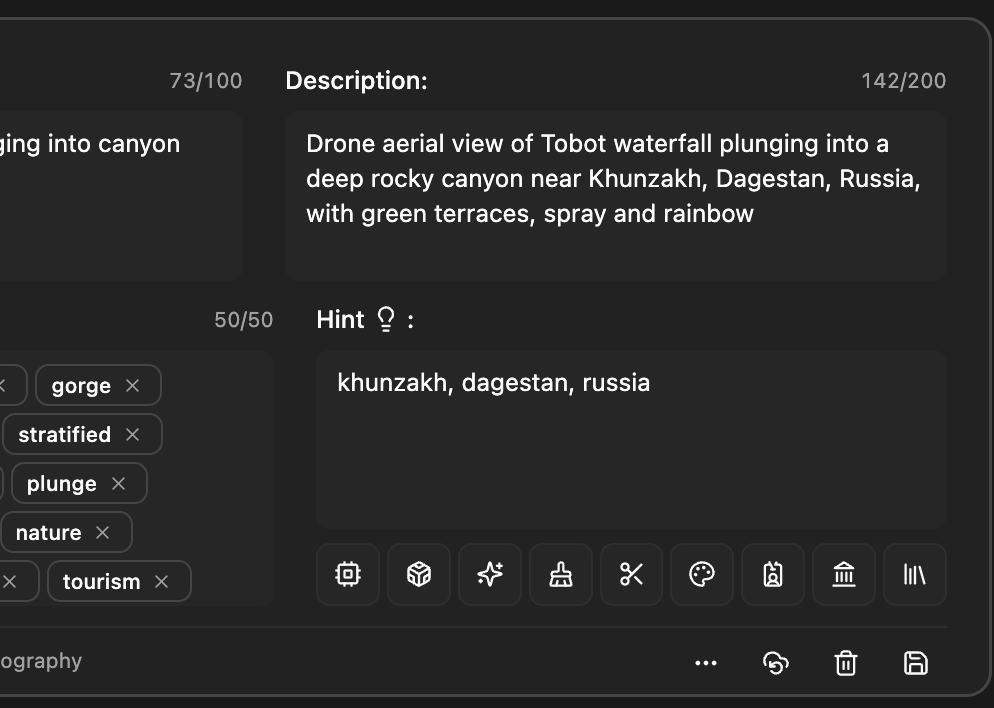Open the color palette icon
Screen dimensions: 994x708
pos(702,574)
